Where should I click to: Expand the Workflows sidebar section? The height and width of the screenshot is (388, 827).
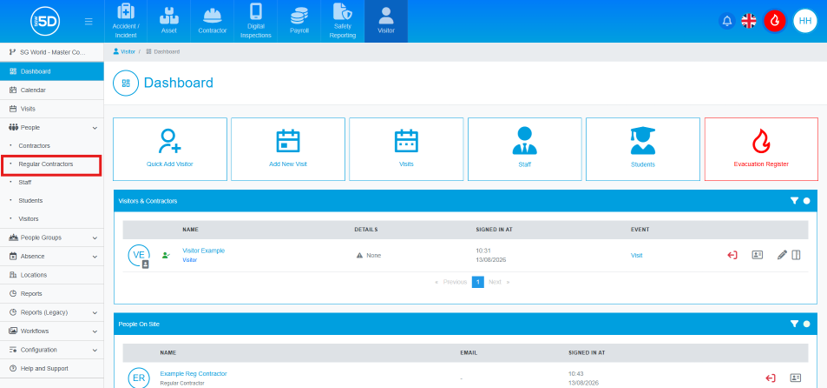tap(52, 331)
